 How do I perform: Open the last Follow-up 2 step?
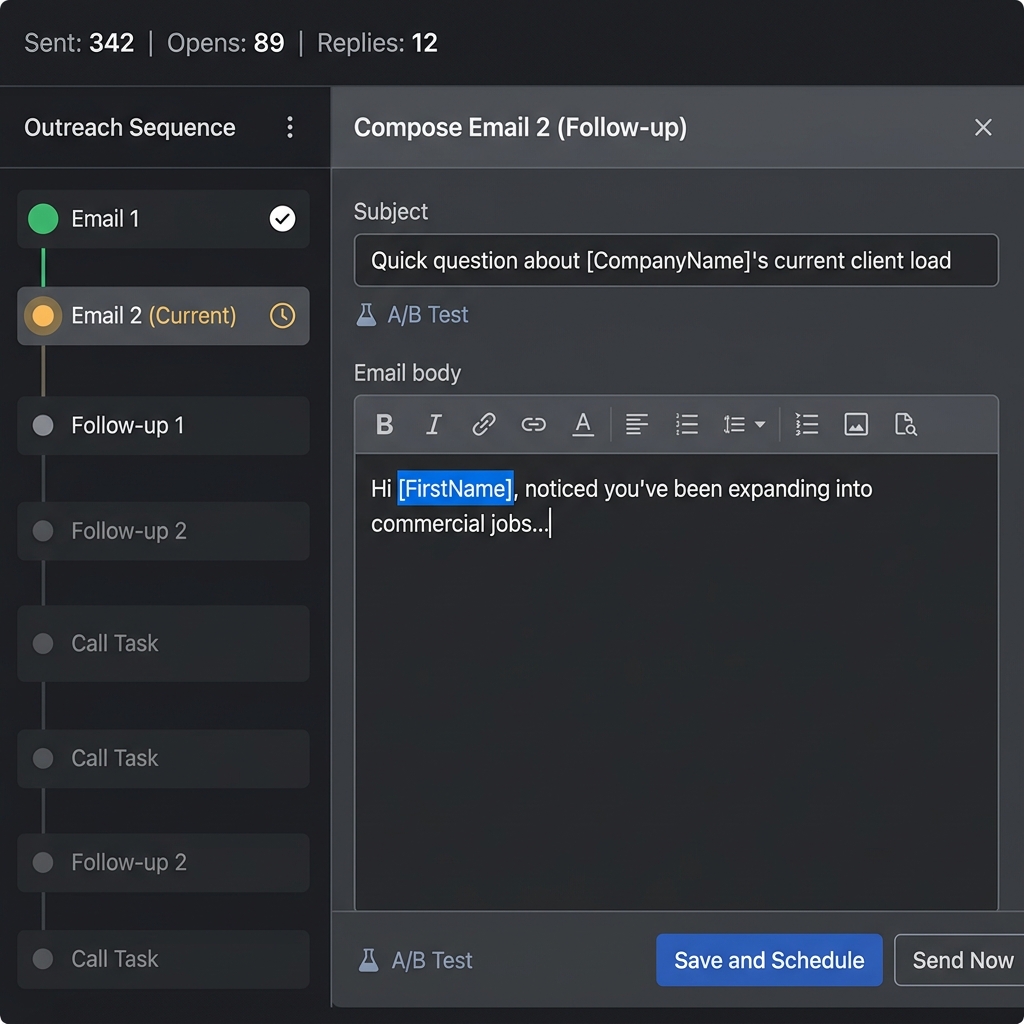tap(163, 863)
